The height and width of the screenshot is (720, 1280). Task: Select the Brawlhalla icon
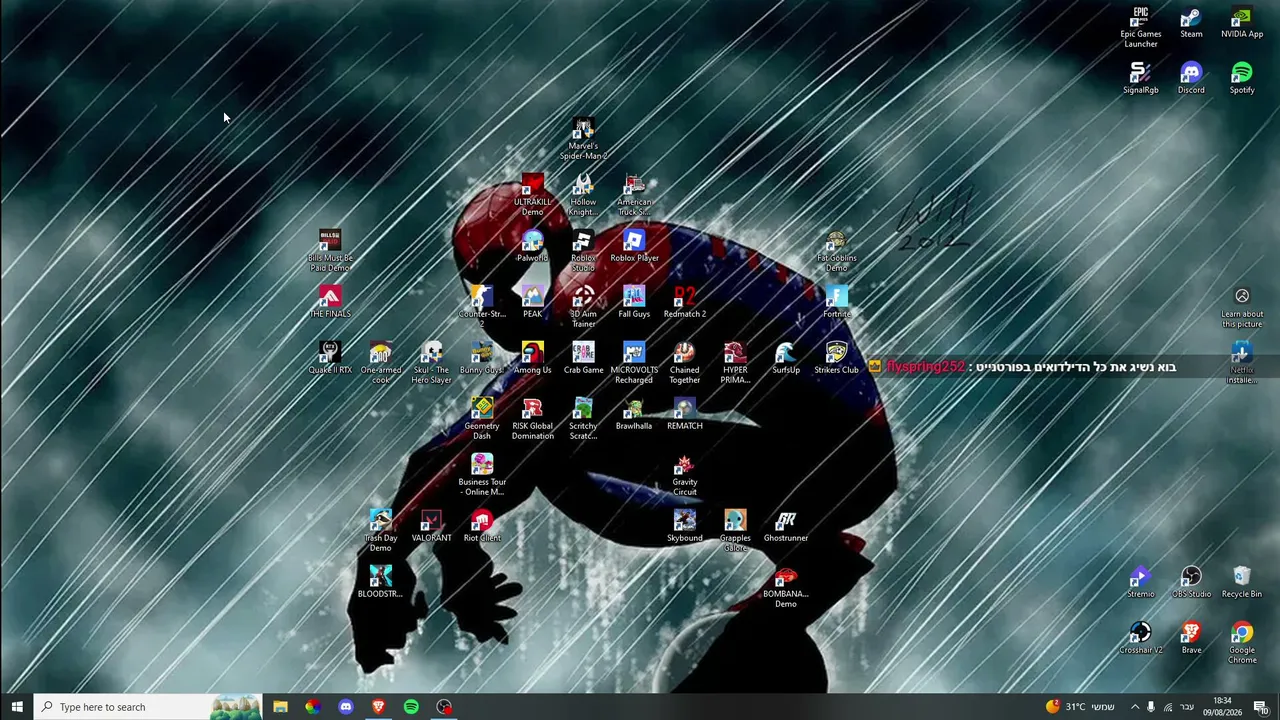[634, 415]
